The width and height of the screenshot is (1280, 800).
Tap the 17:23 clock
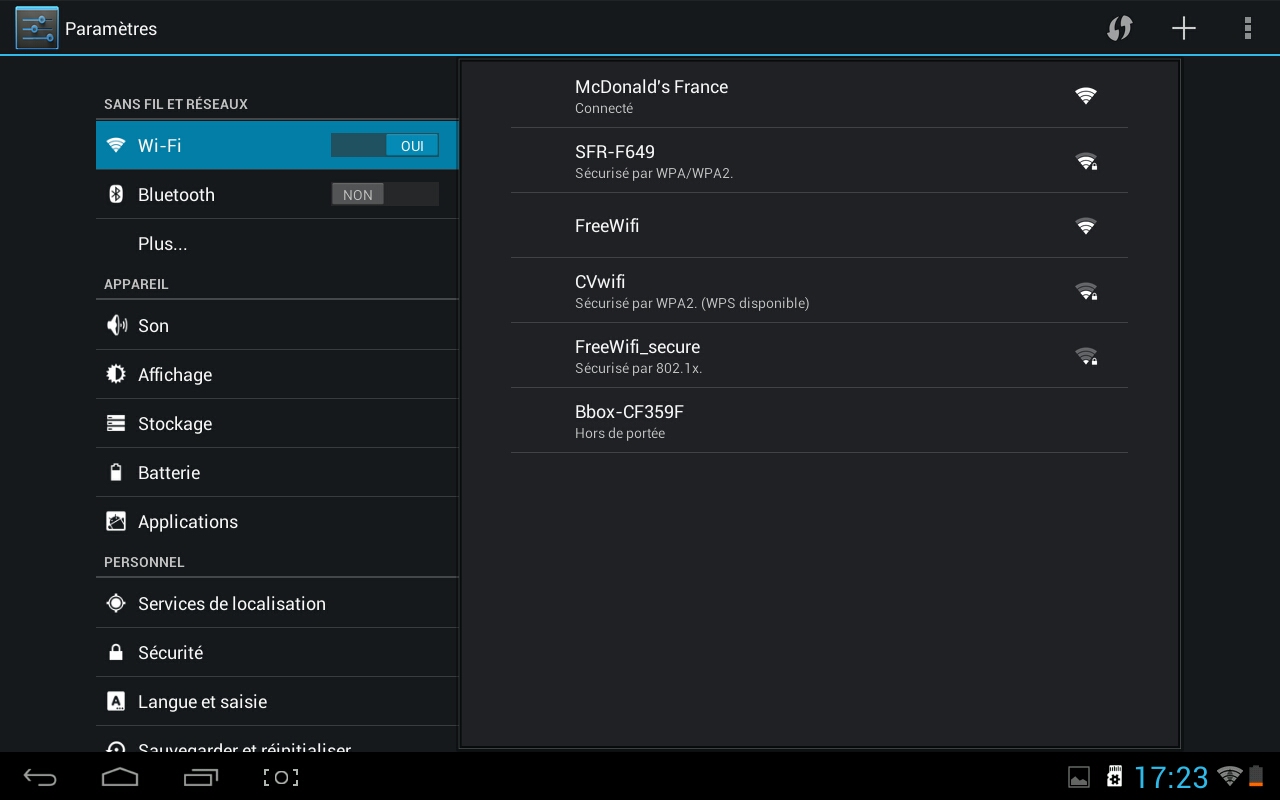(1171, 777)
